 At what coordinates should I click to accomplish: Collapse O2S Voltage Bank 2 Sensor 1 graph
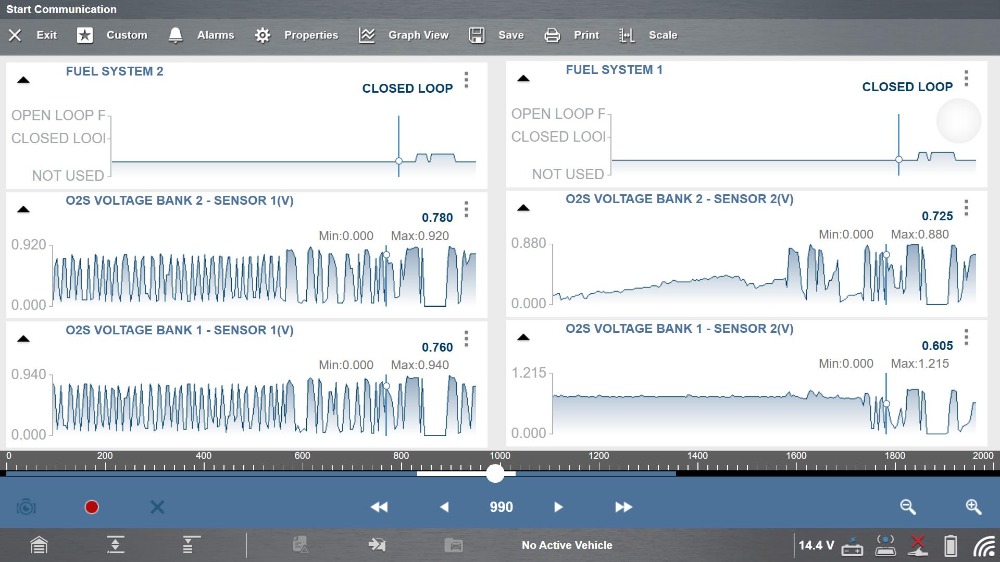point(24,209)
